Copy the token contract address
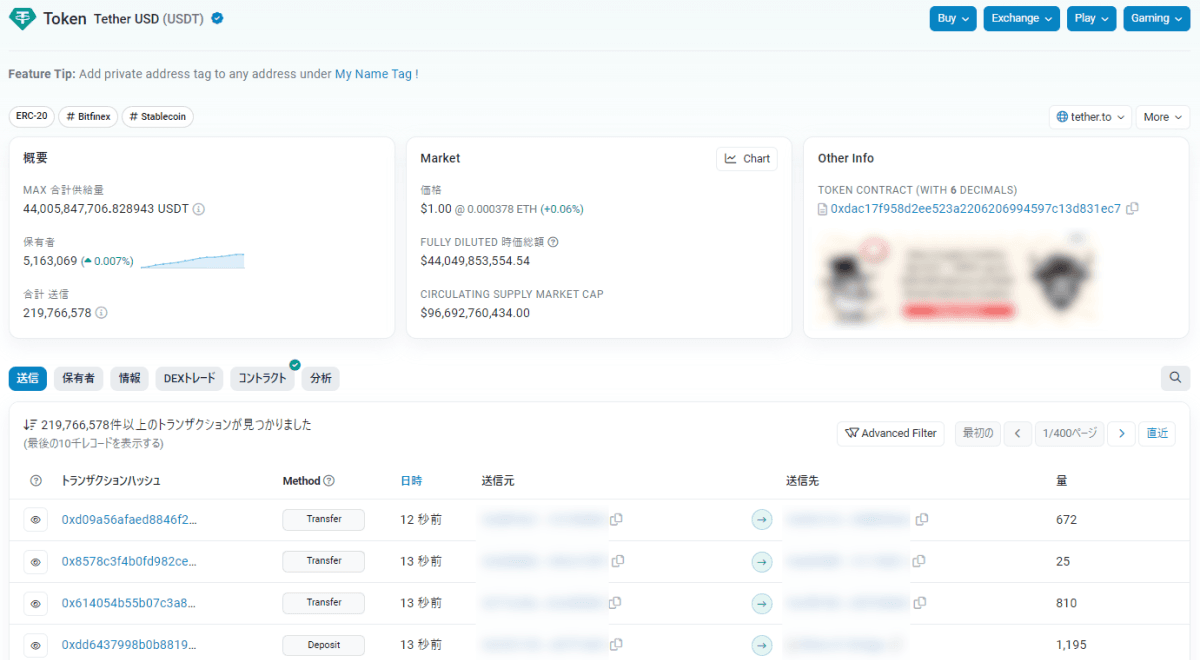Image resolution: width=1200 pixels, height=660 pixels. (x=1132, y=208)
